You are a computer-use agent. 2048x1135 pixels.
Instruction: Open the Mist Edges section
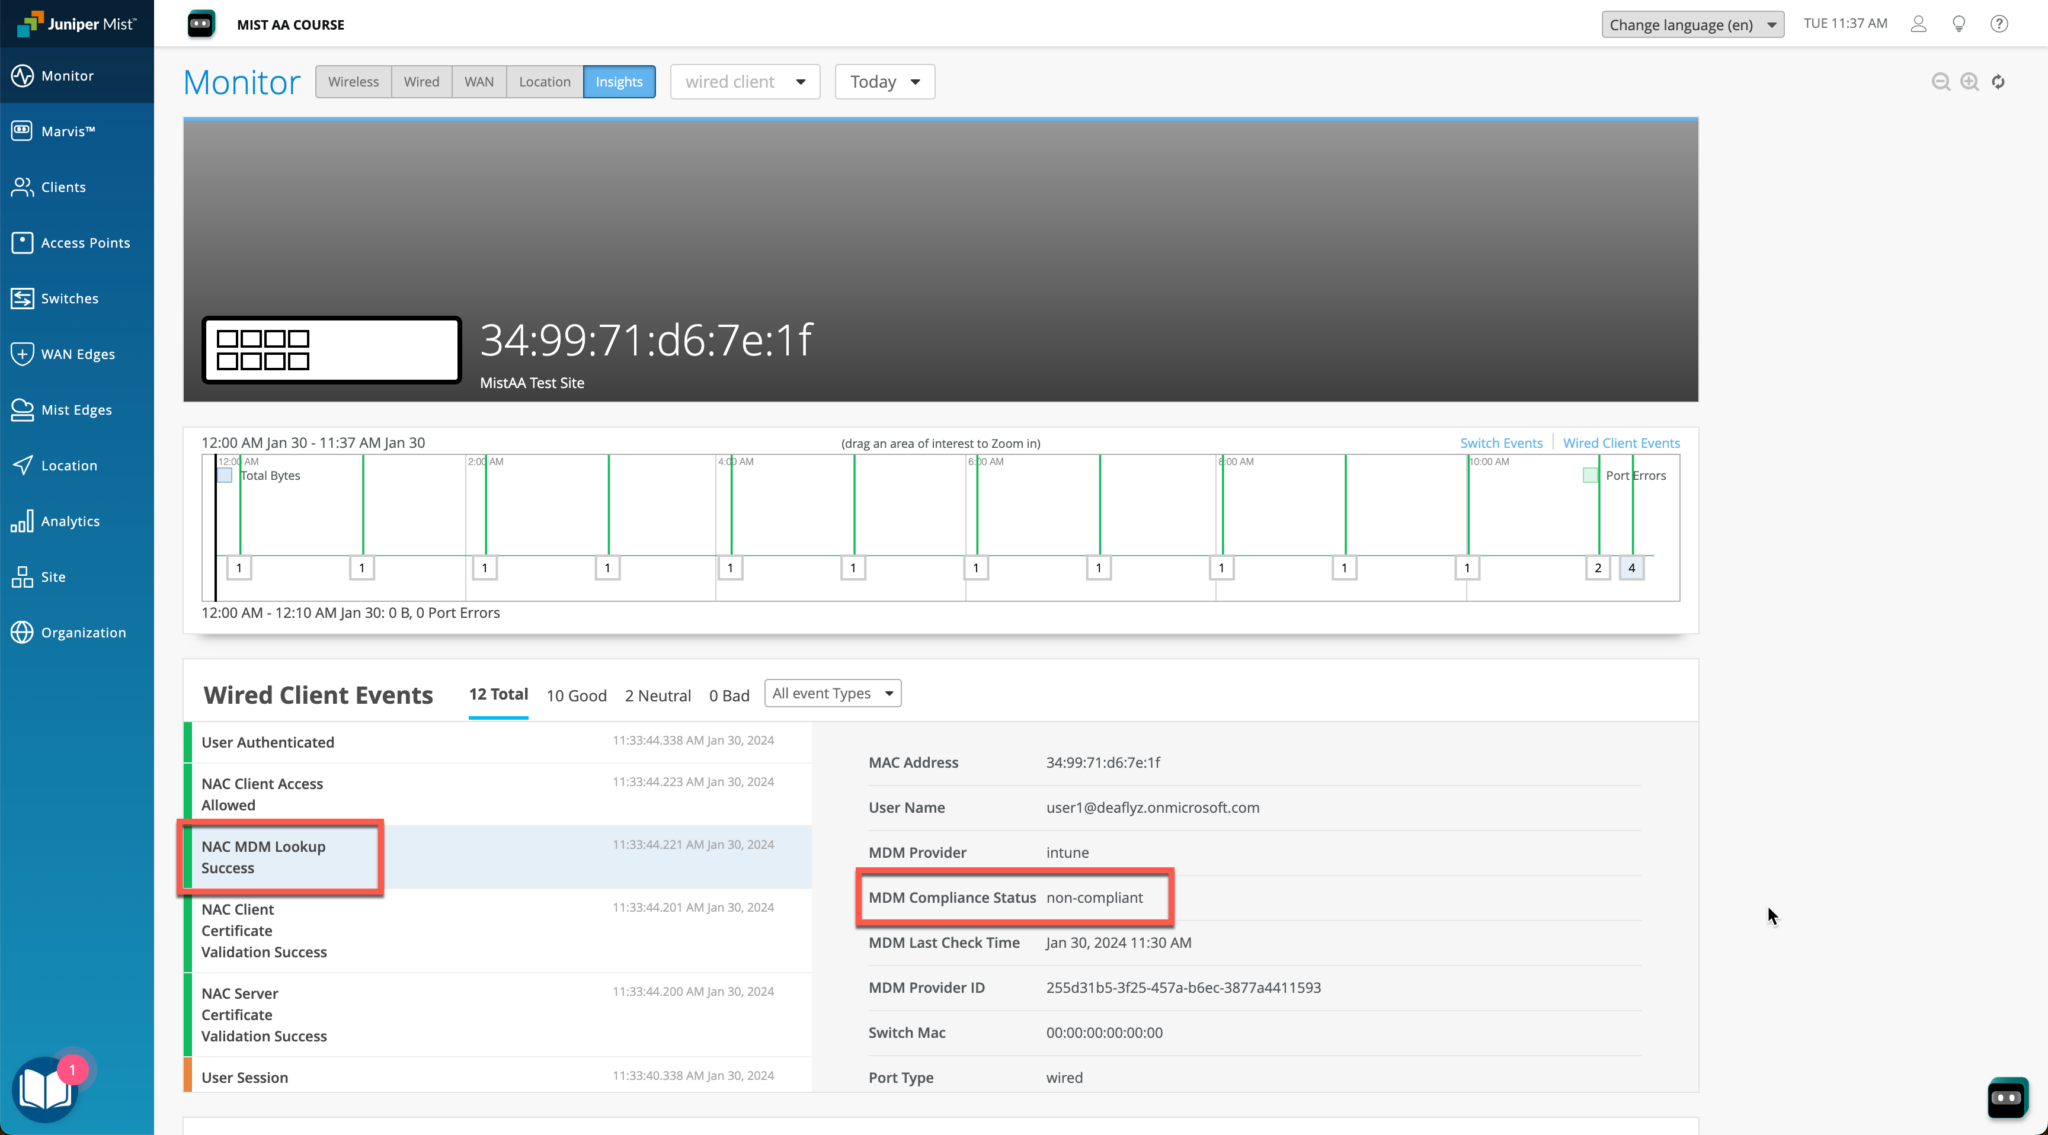click(75, 409)
